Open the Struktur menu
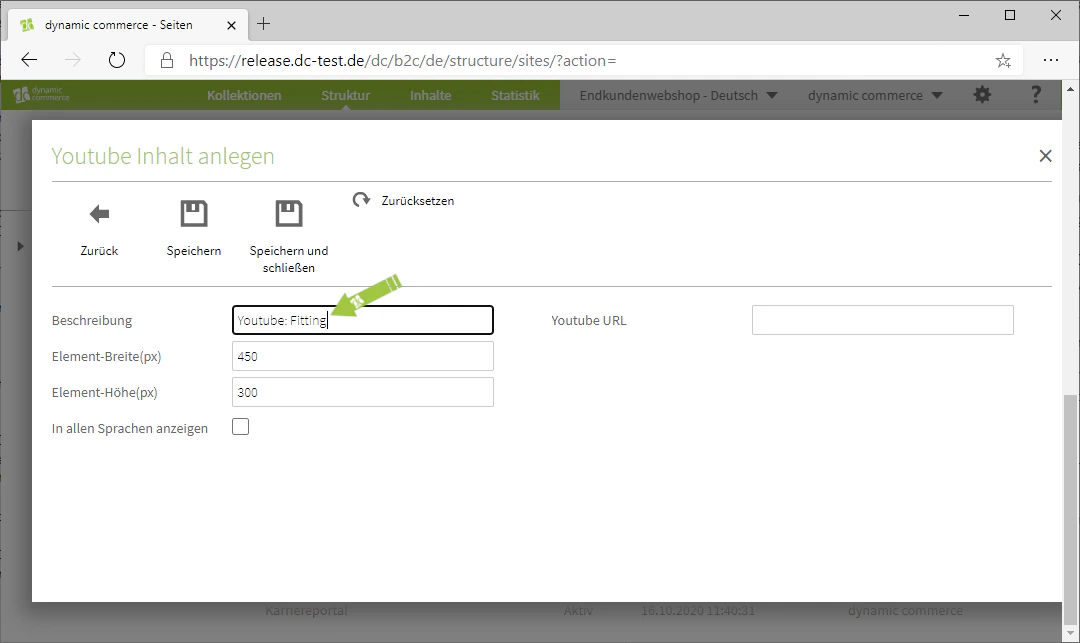Screen dimensions: 1080x643 (345, 95)
